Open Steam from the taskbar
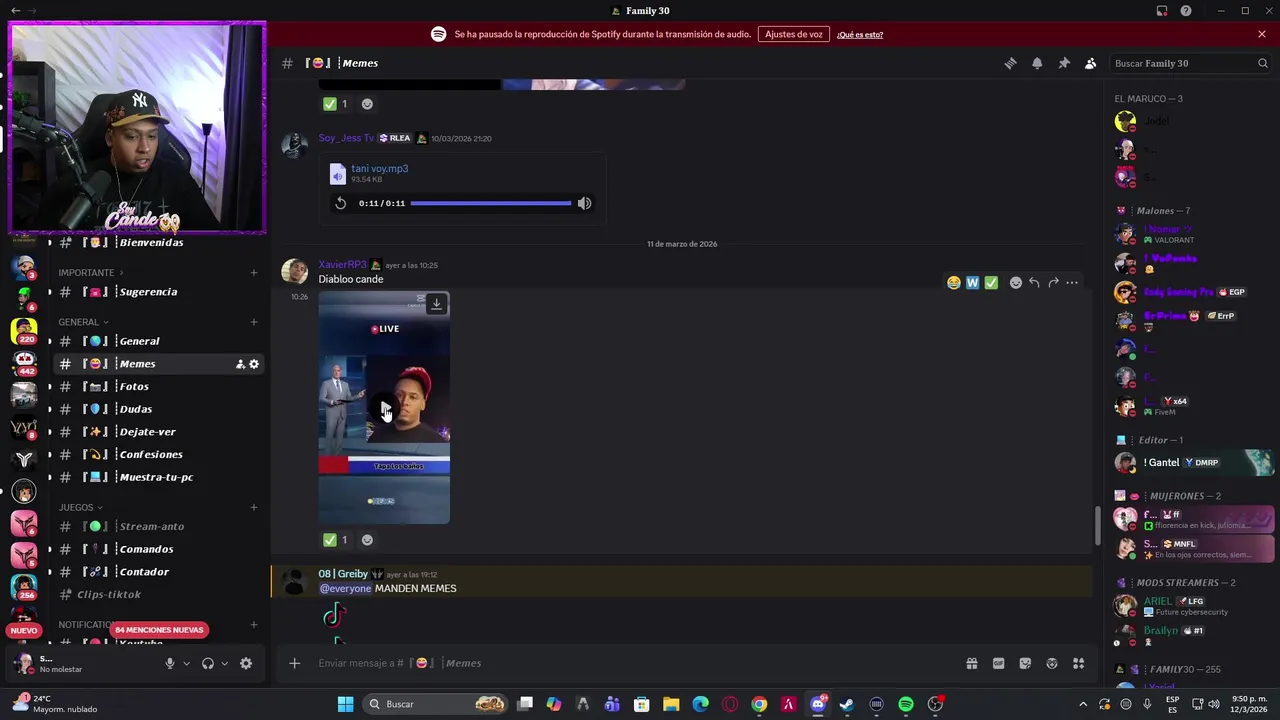The width and height of the screenshot is (1280, 720). (847, 704)
